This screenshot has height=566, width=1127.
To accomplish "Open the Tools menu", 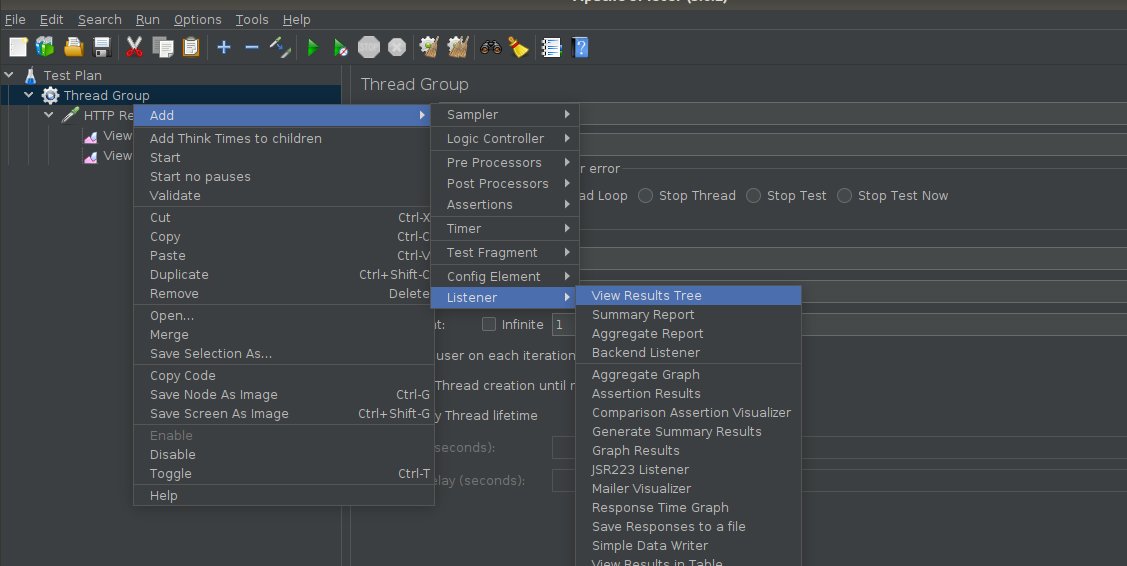I will (252, 19).
